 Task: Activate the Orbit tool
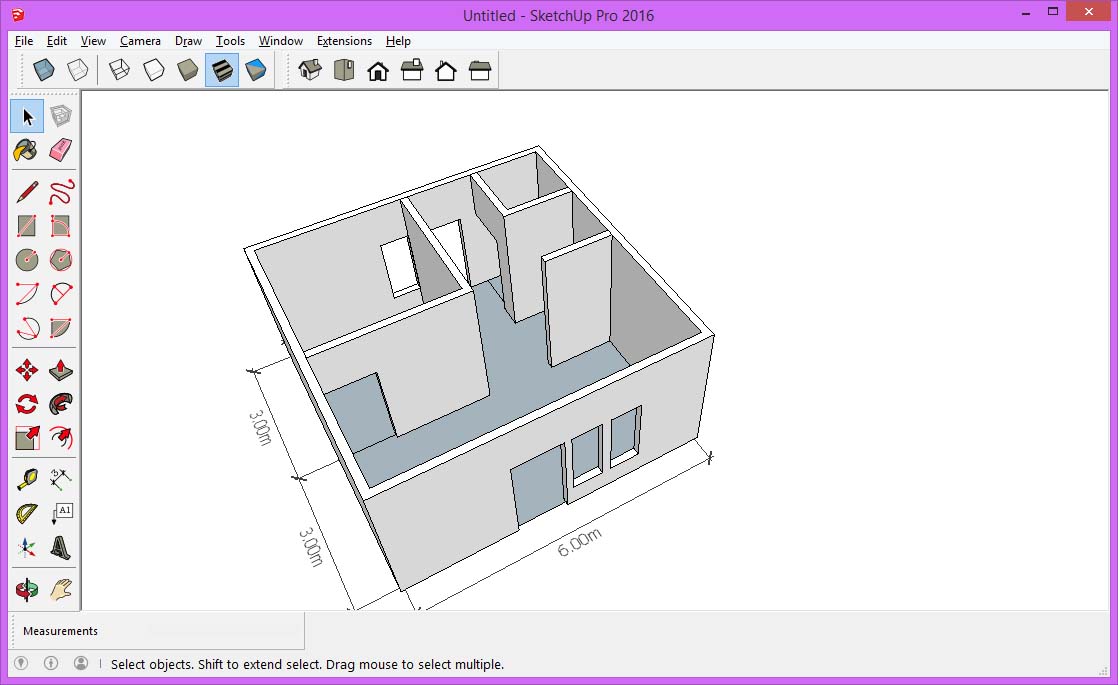tap(26, 589)
